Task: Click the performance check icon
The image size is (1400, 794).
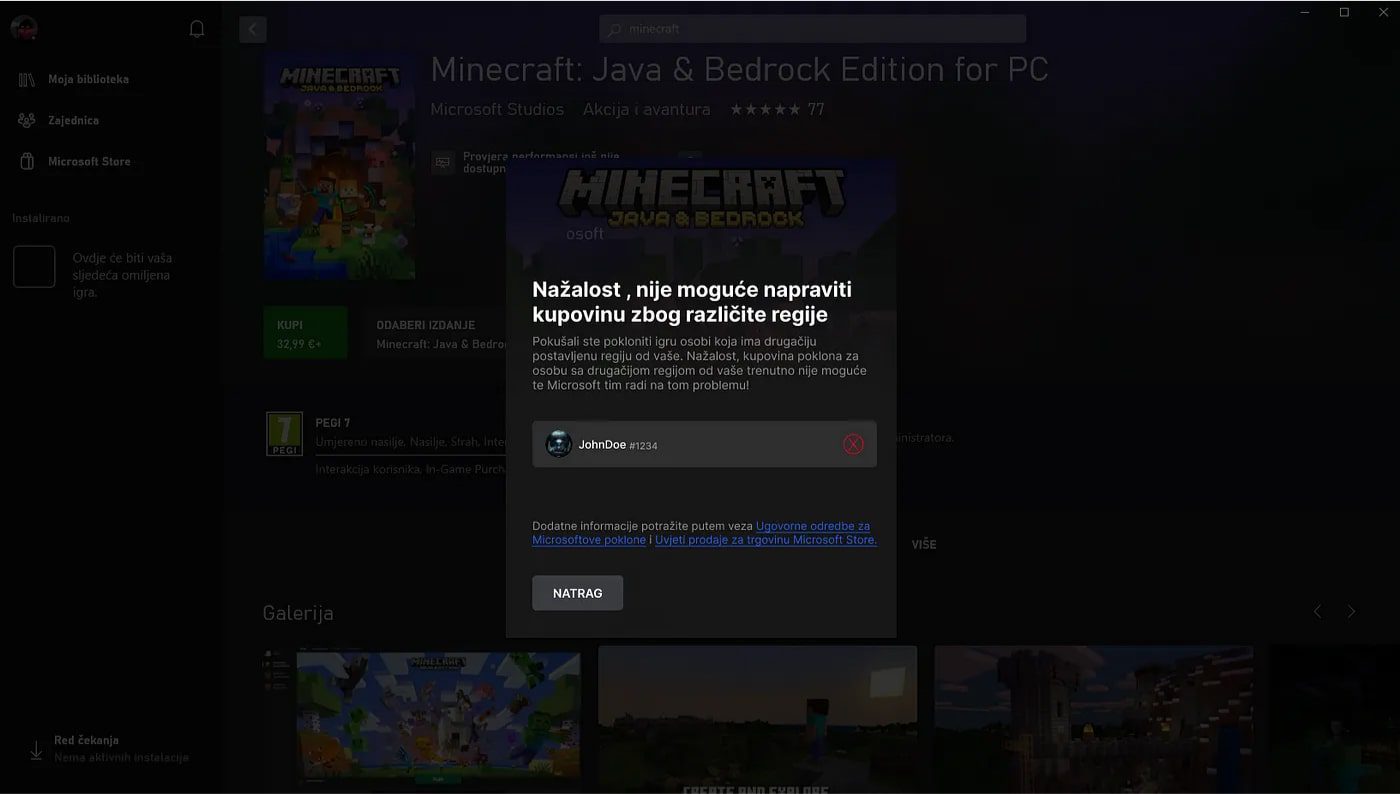Action: click(442, 162)
